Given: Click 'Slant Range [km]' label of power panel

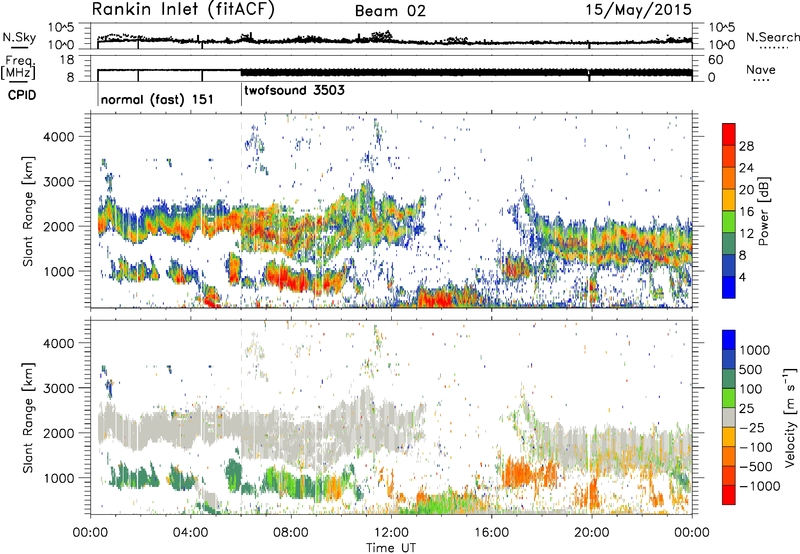Looking at the screenshot, I should coord(28,211).
